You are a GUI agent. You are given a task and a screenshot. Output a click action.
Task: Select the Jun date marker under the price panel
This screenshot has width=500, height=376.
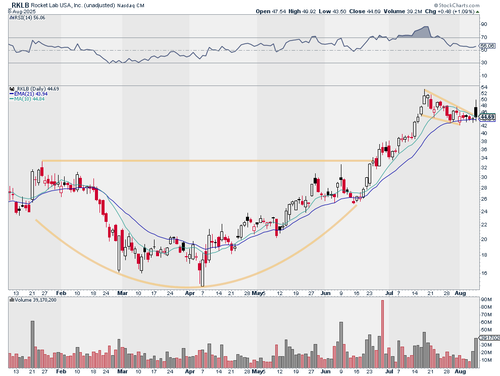click(x=325, y=293)
